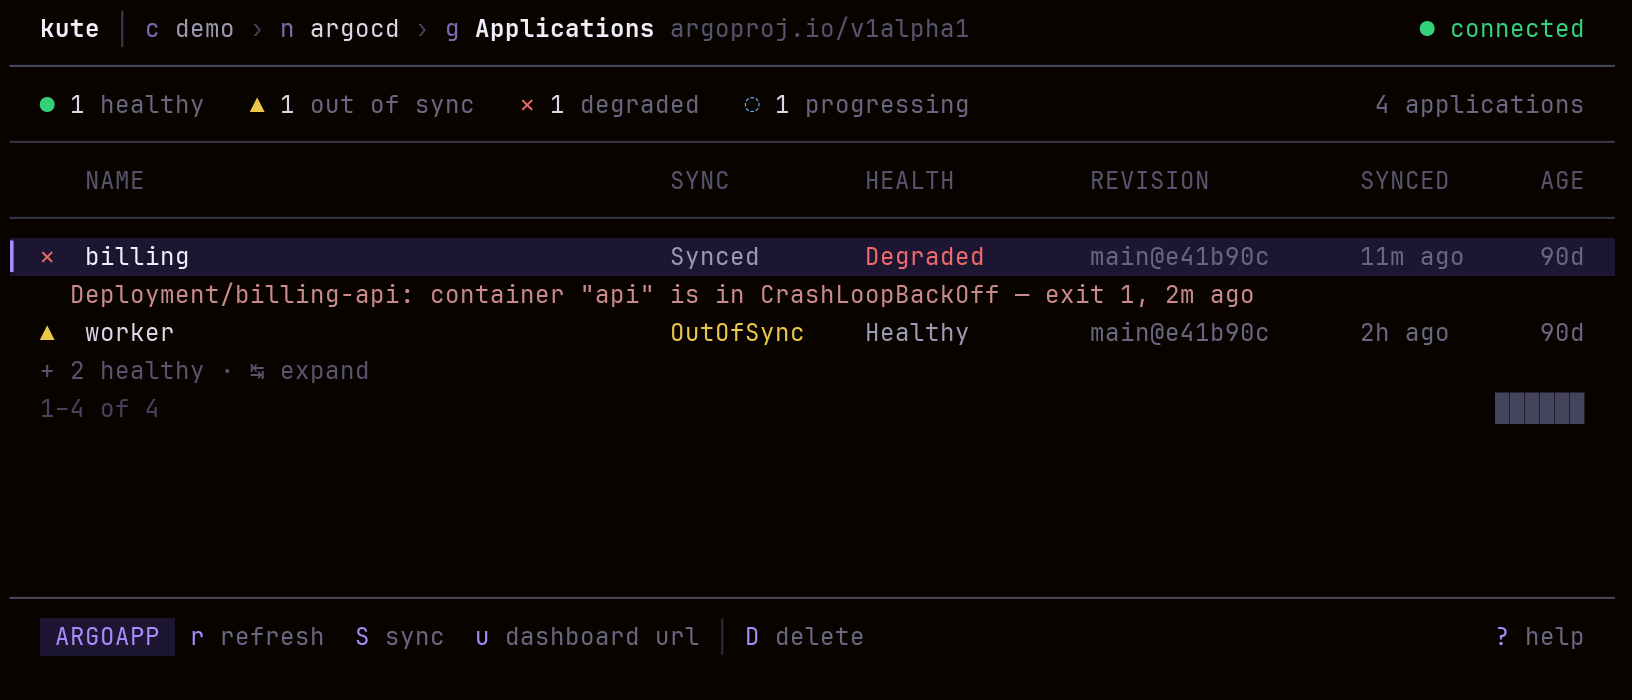Click the 90d age of billing
The height and width of the screenshot is (700, 1632).
(1562, 257)
